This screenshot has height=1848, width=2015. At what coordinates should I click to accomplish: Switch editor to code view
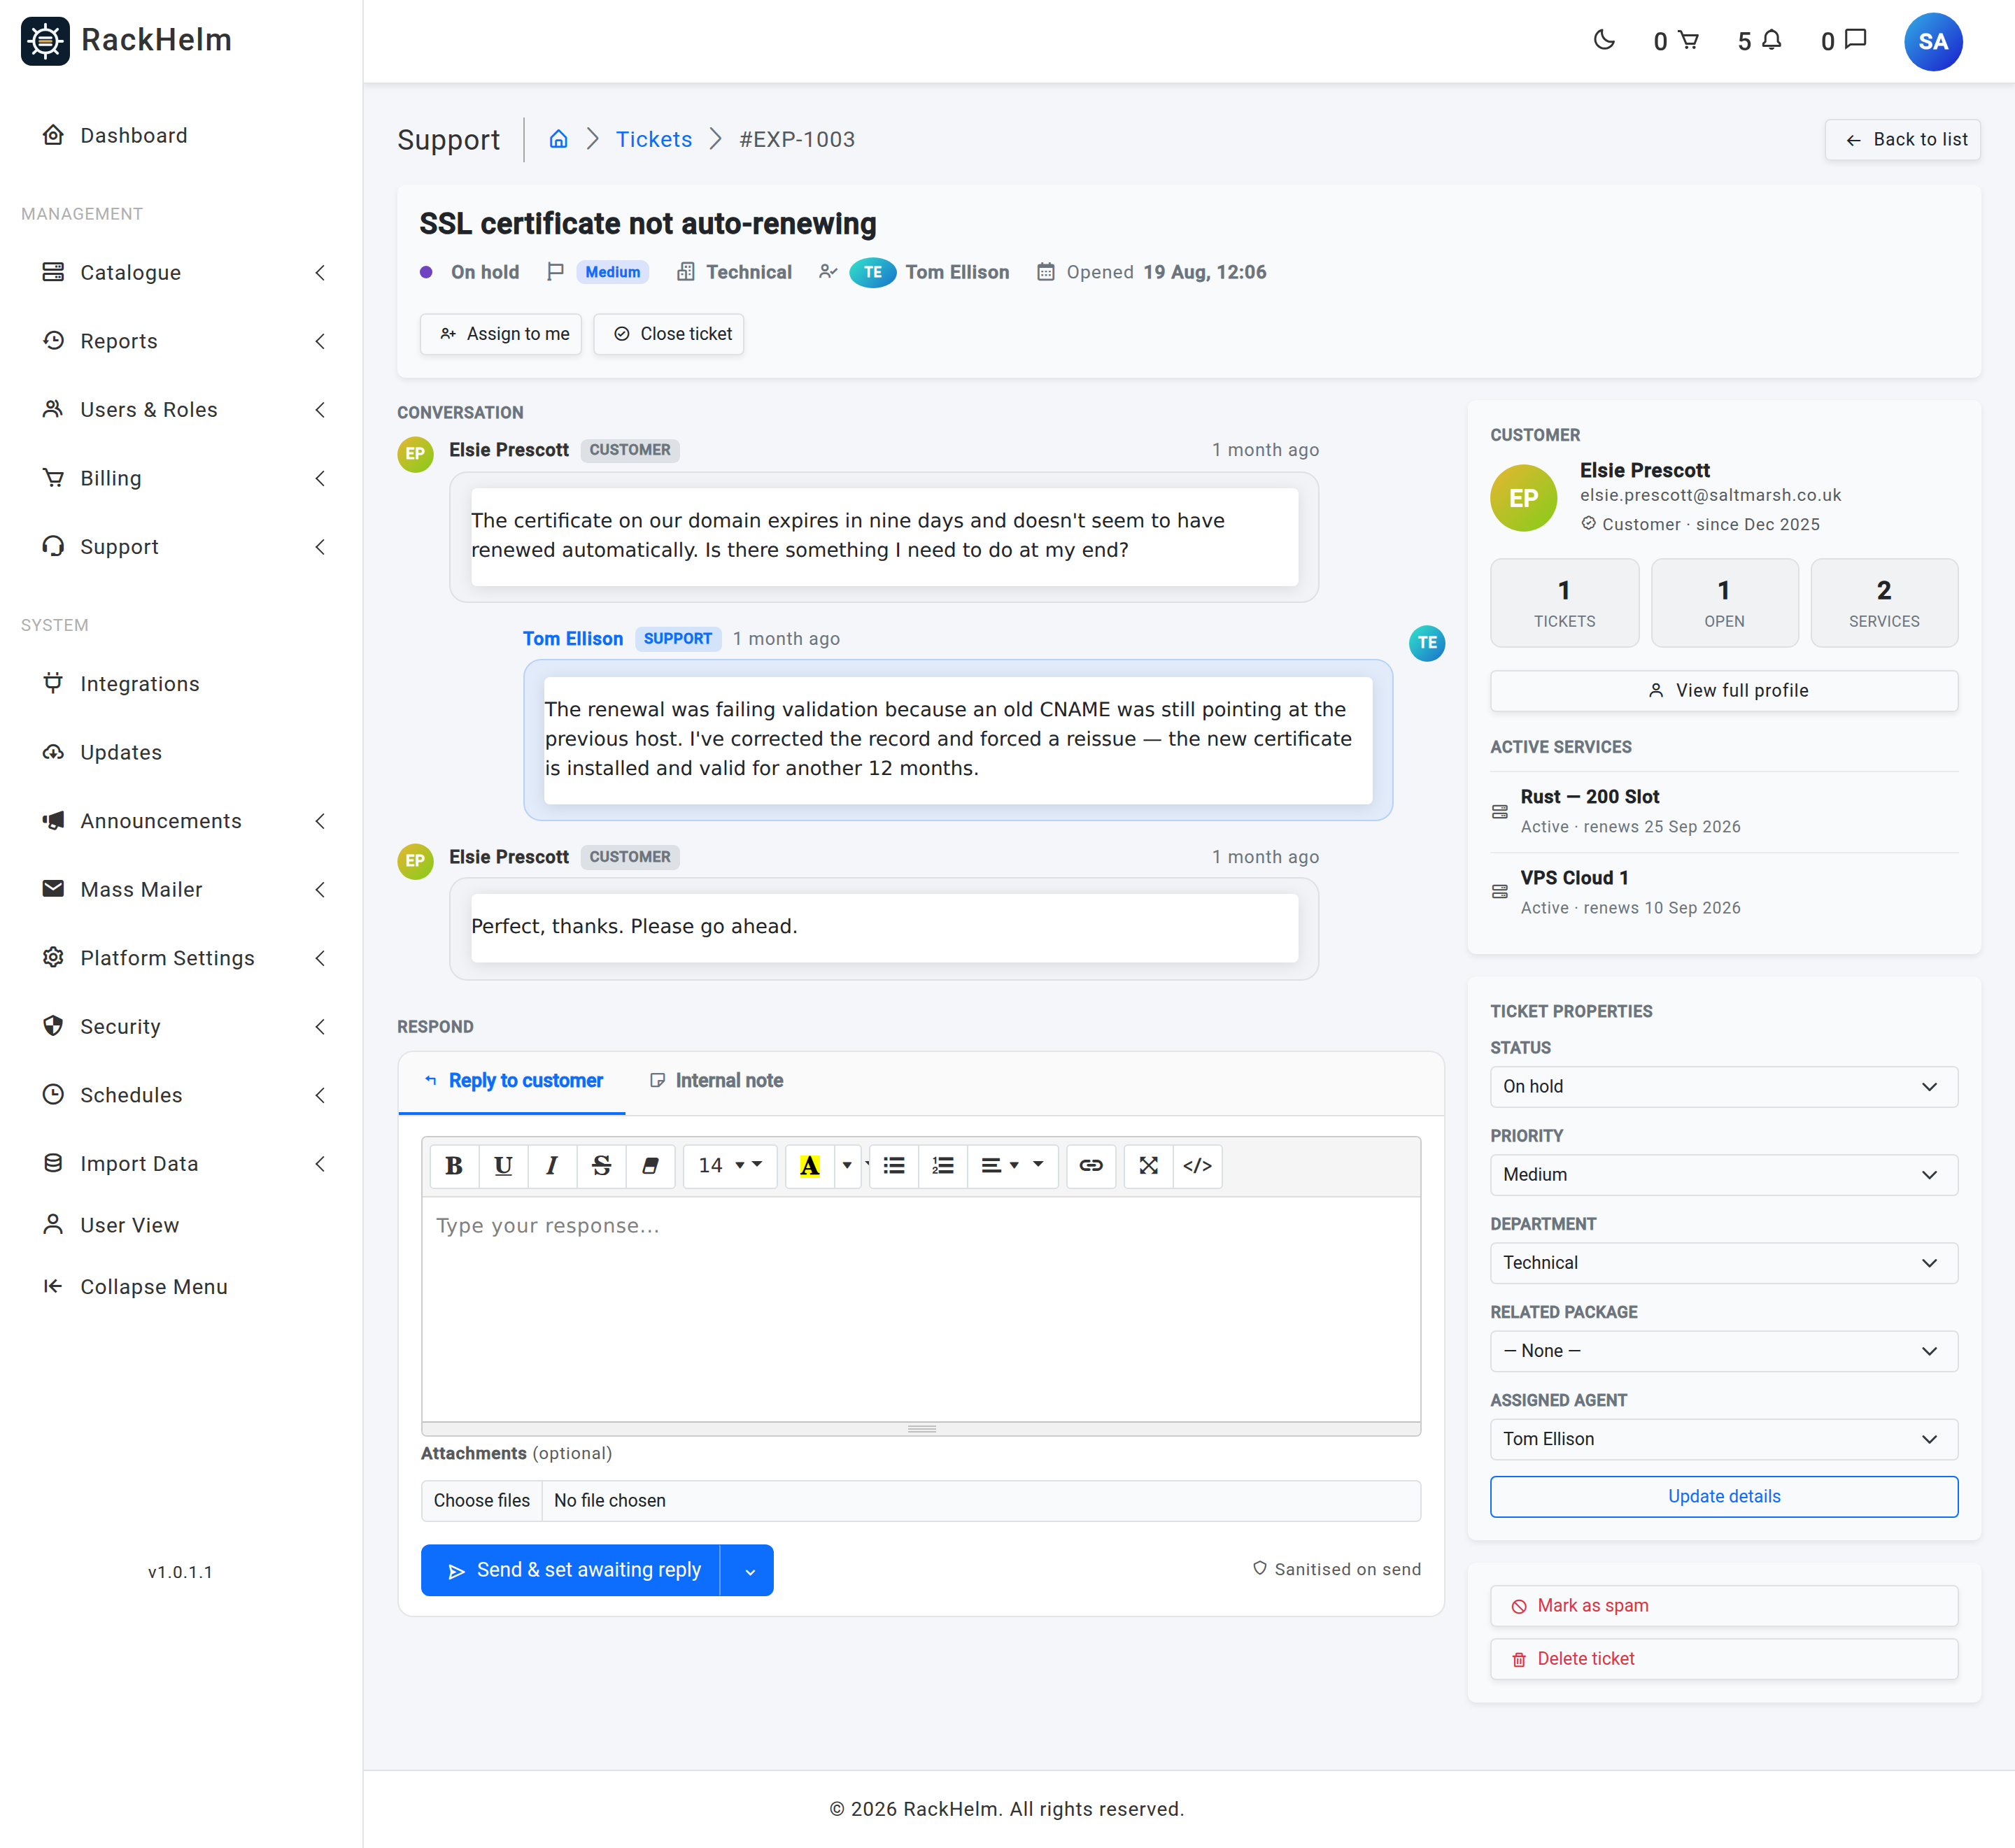point(1197,1165)
